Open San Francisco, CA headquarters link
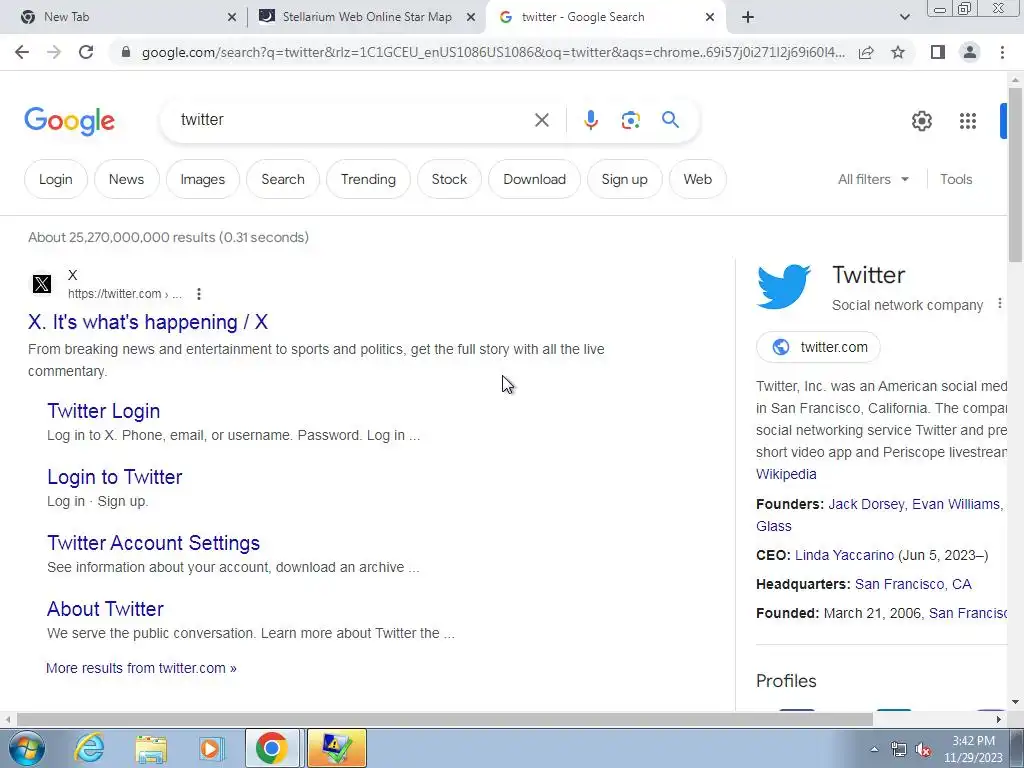 913,584
